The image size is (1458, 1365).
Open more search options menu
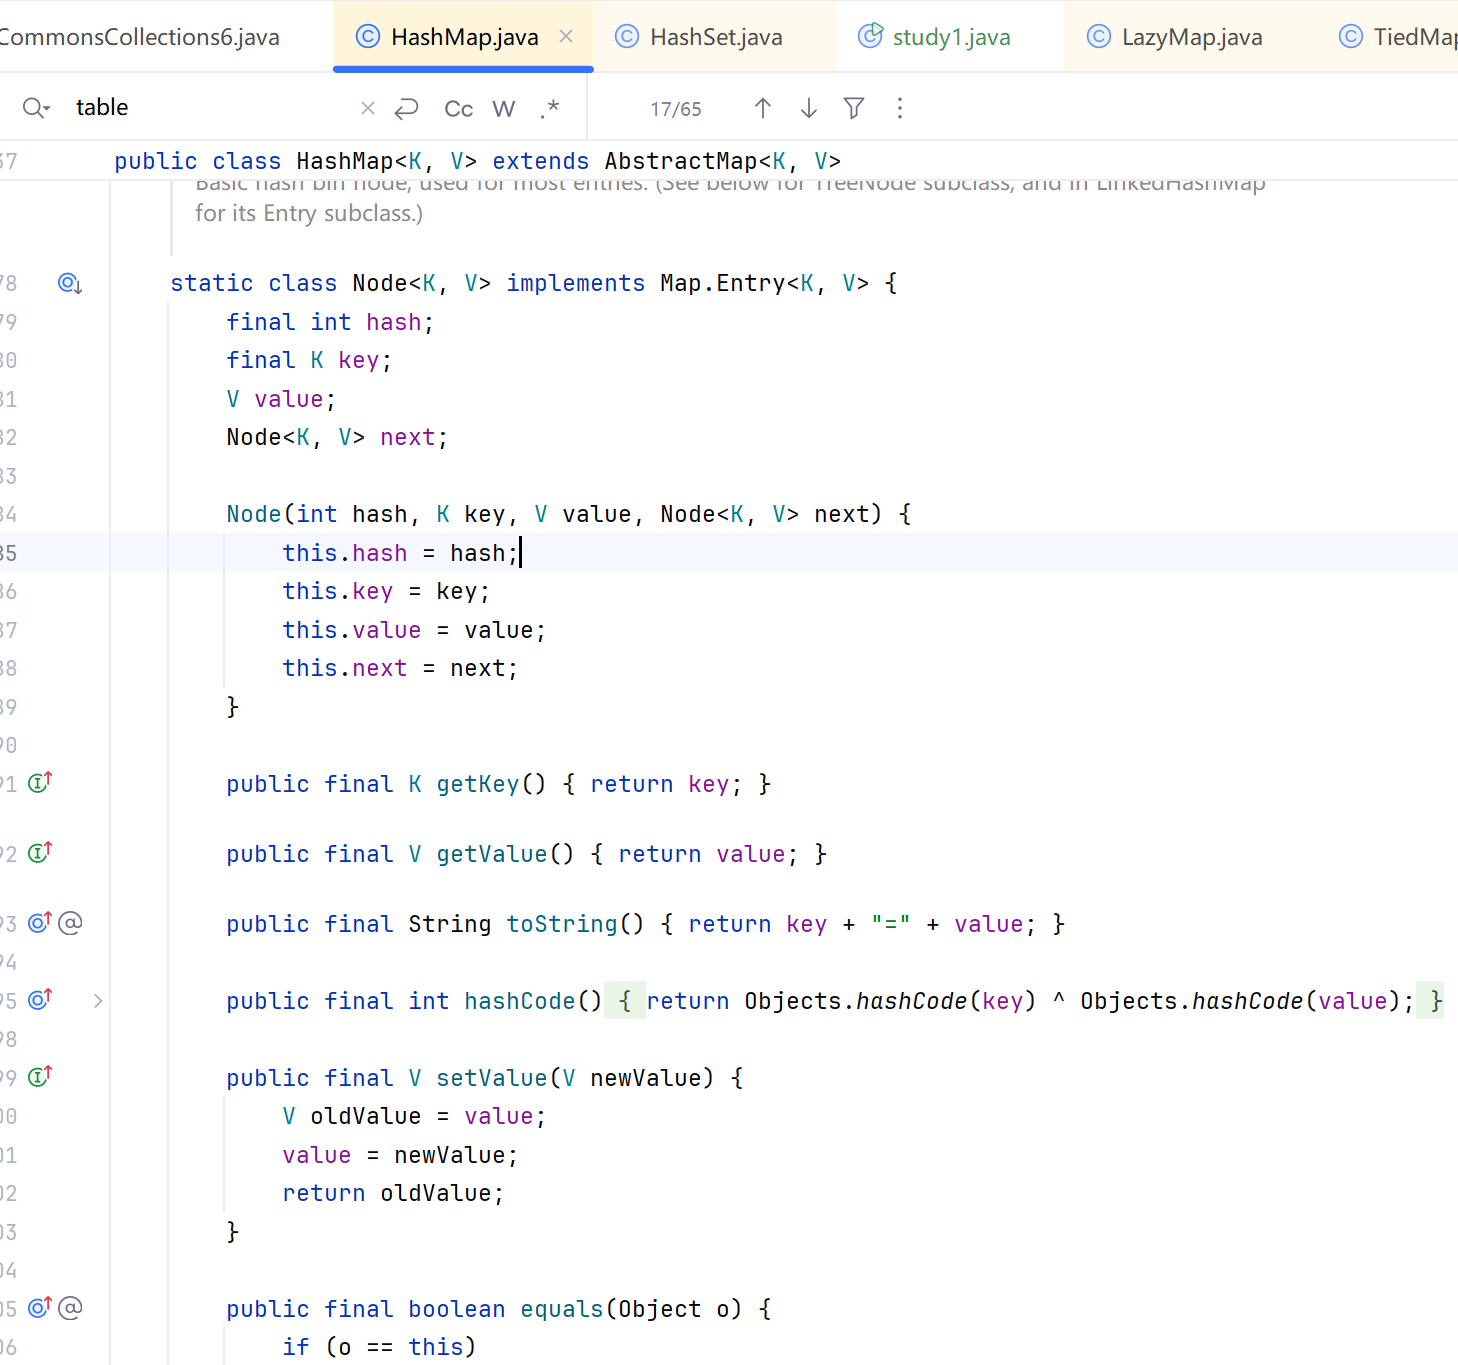tap(900, 108)
